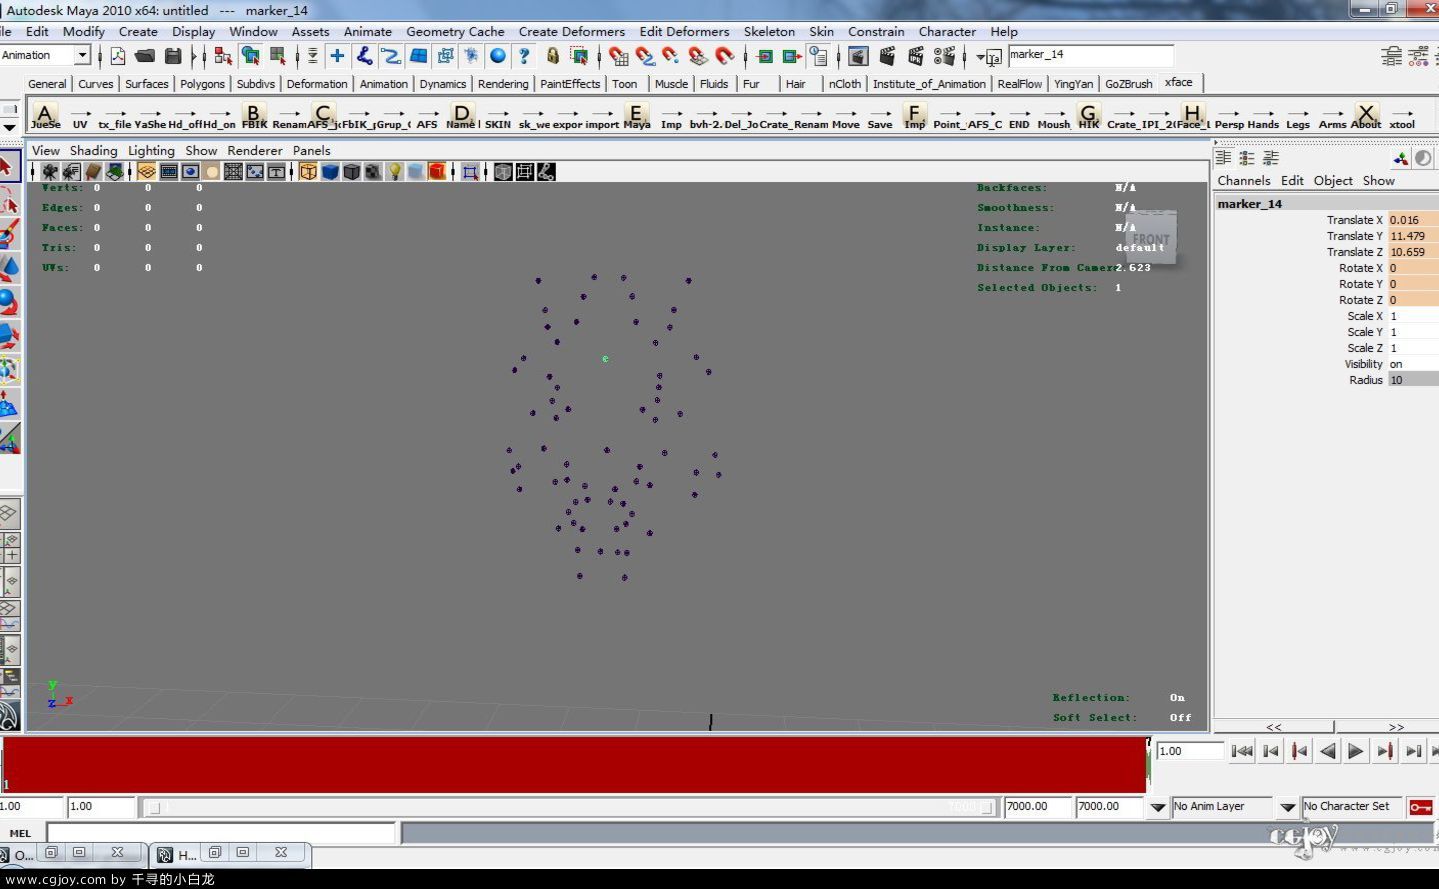Open the No Anim Layer dropdown

tap(1158, 807)
